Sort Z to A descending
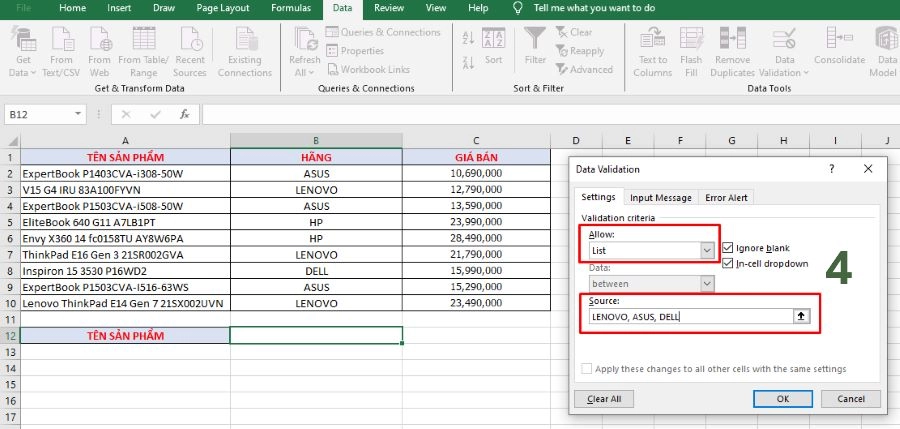Screen dimensions: 900x429 tap(468, 61)
